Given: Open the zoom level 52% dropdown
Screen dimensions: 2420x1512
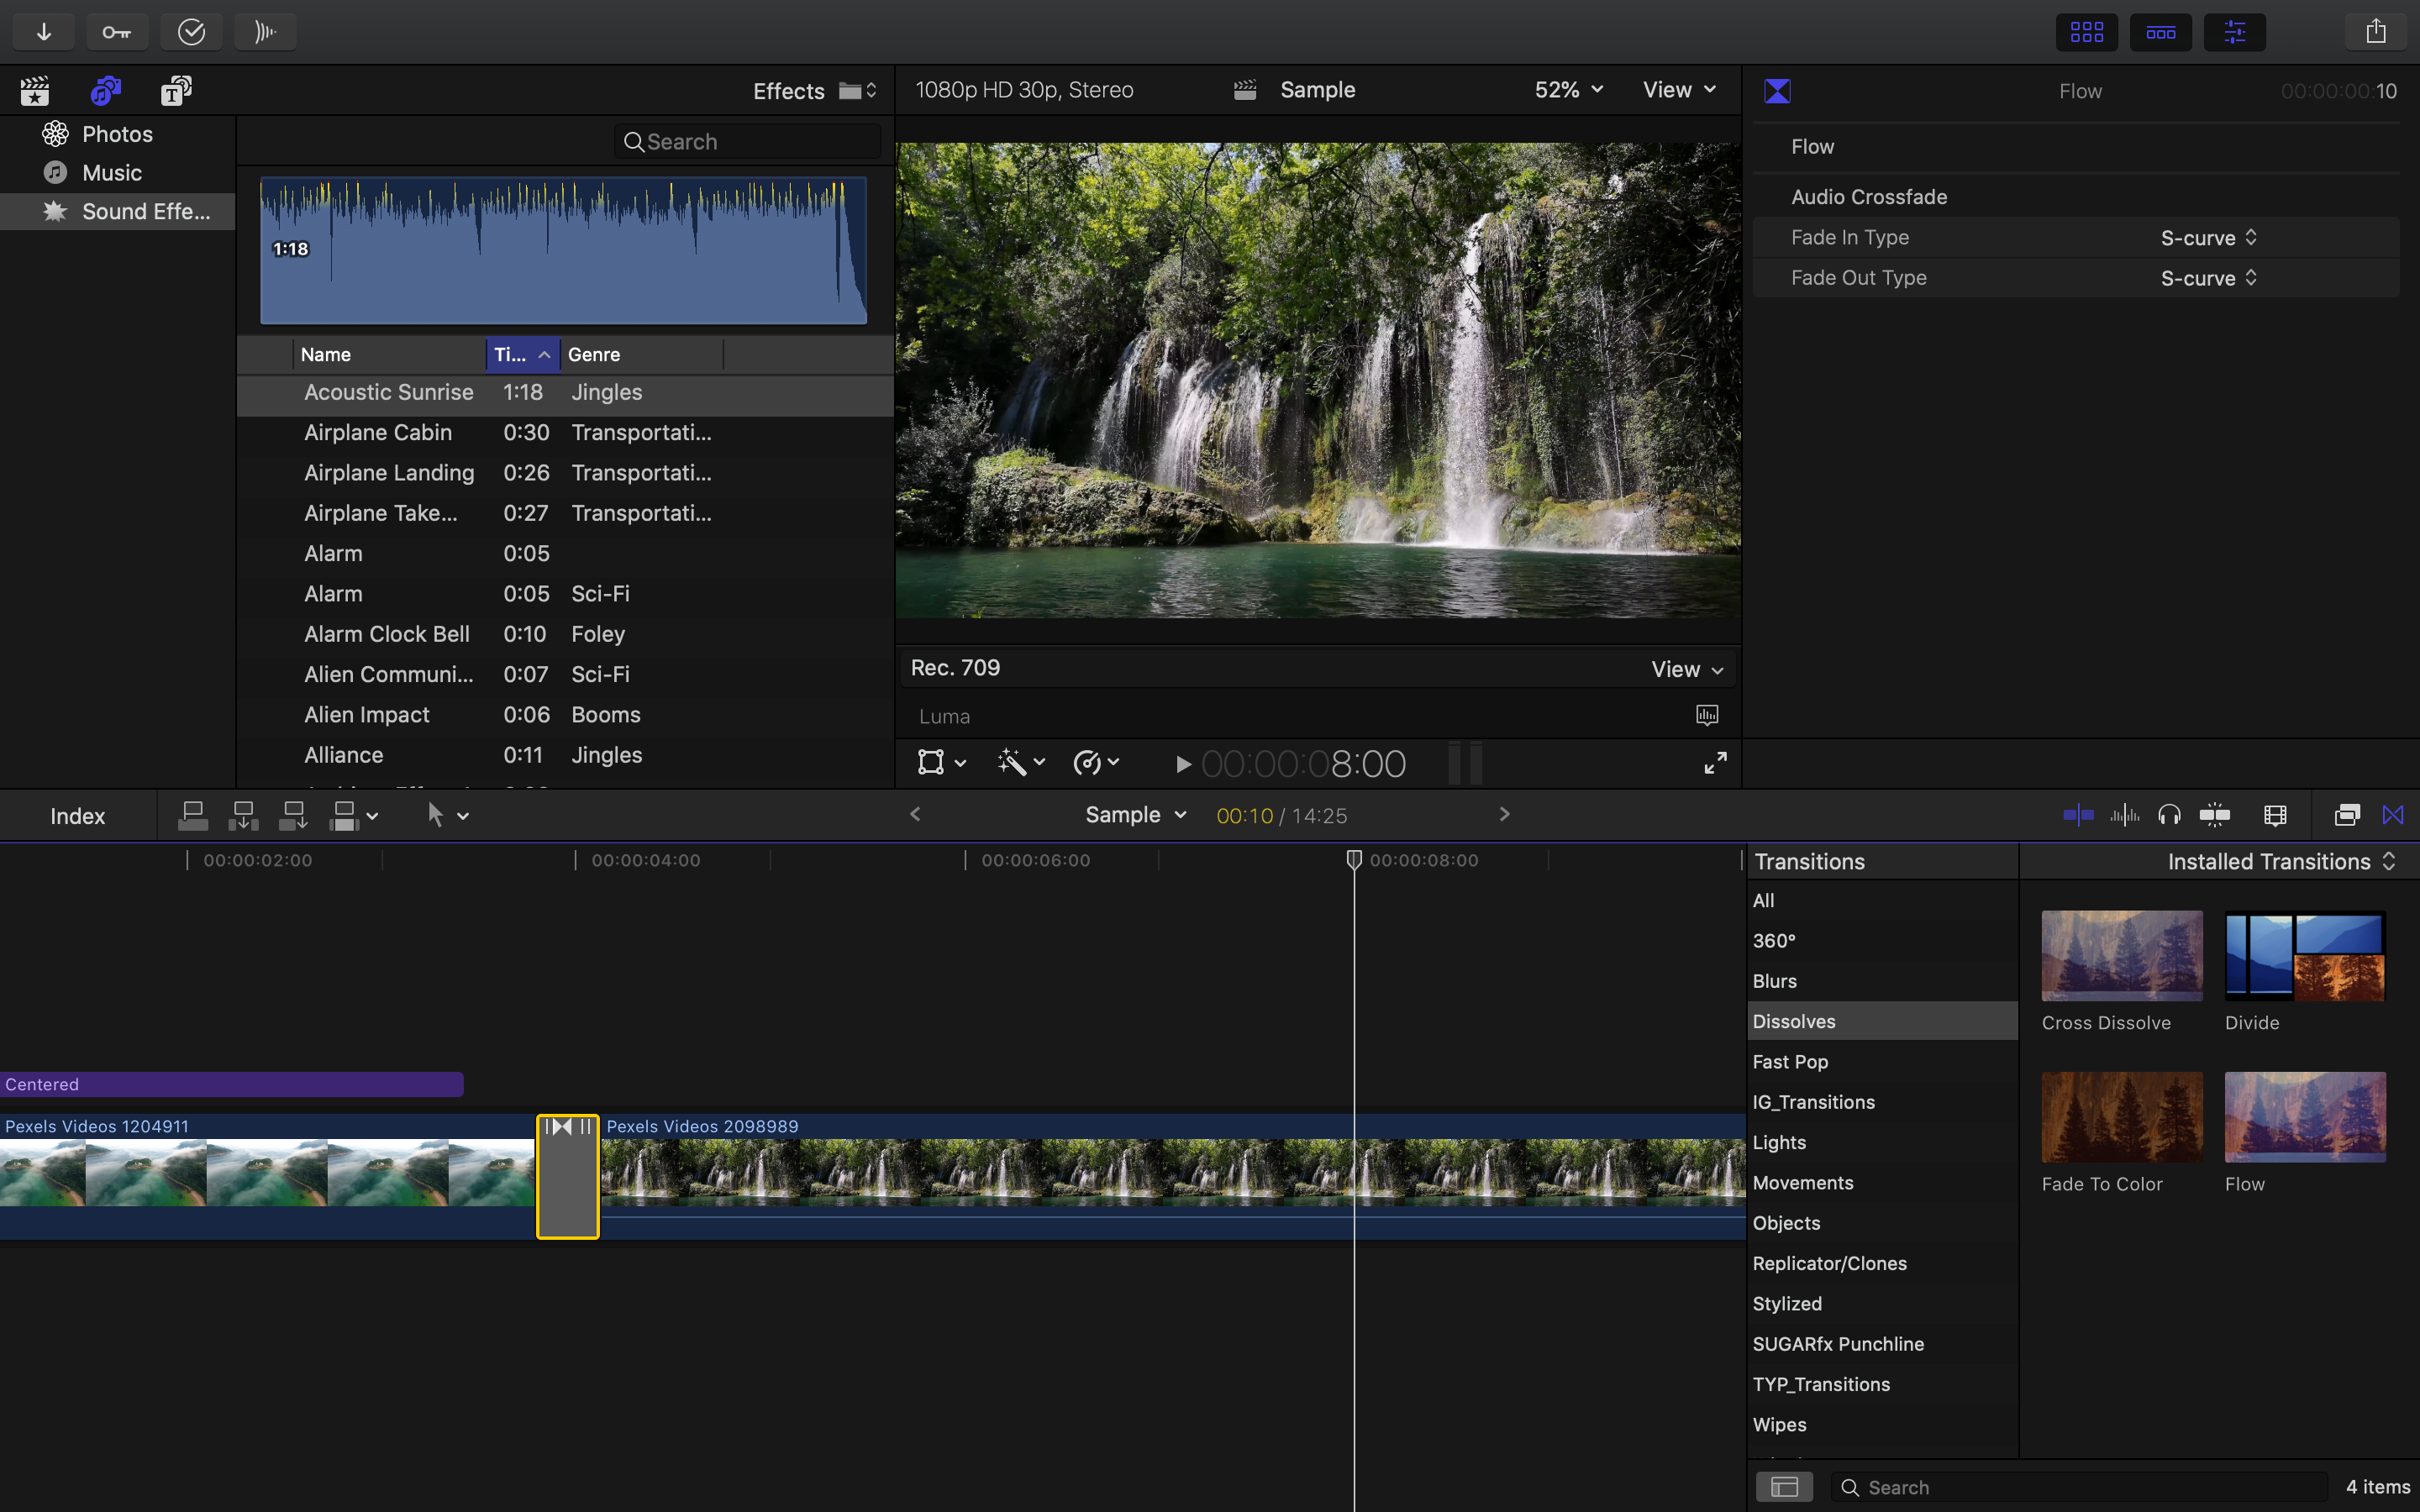Looking at the screenshot, I should (1566, 89).
